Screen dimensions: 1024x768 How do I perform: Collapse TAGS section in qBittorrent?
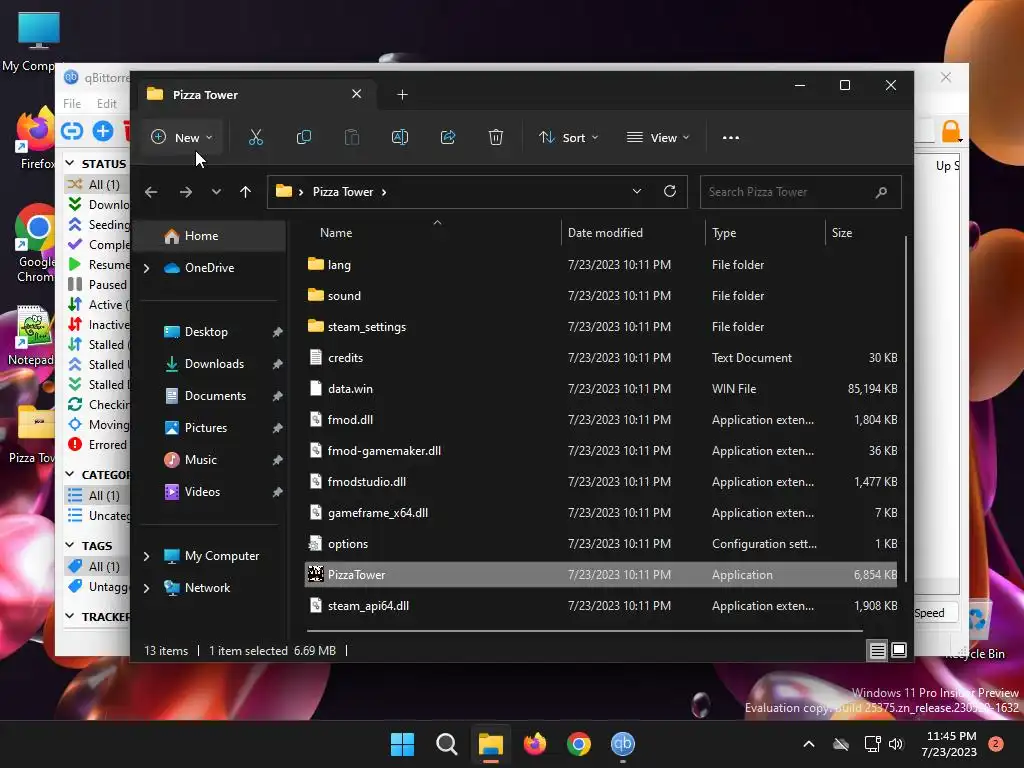tap(70, 545)
